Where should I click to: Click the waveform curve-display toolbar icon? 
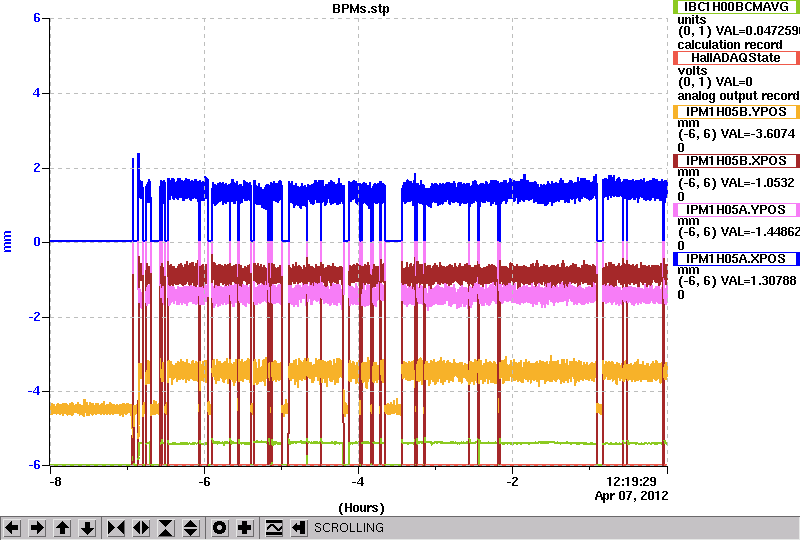tap(274, 528)
